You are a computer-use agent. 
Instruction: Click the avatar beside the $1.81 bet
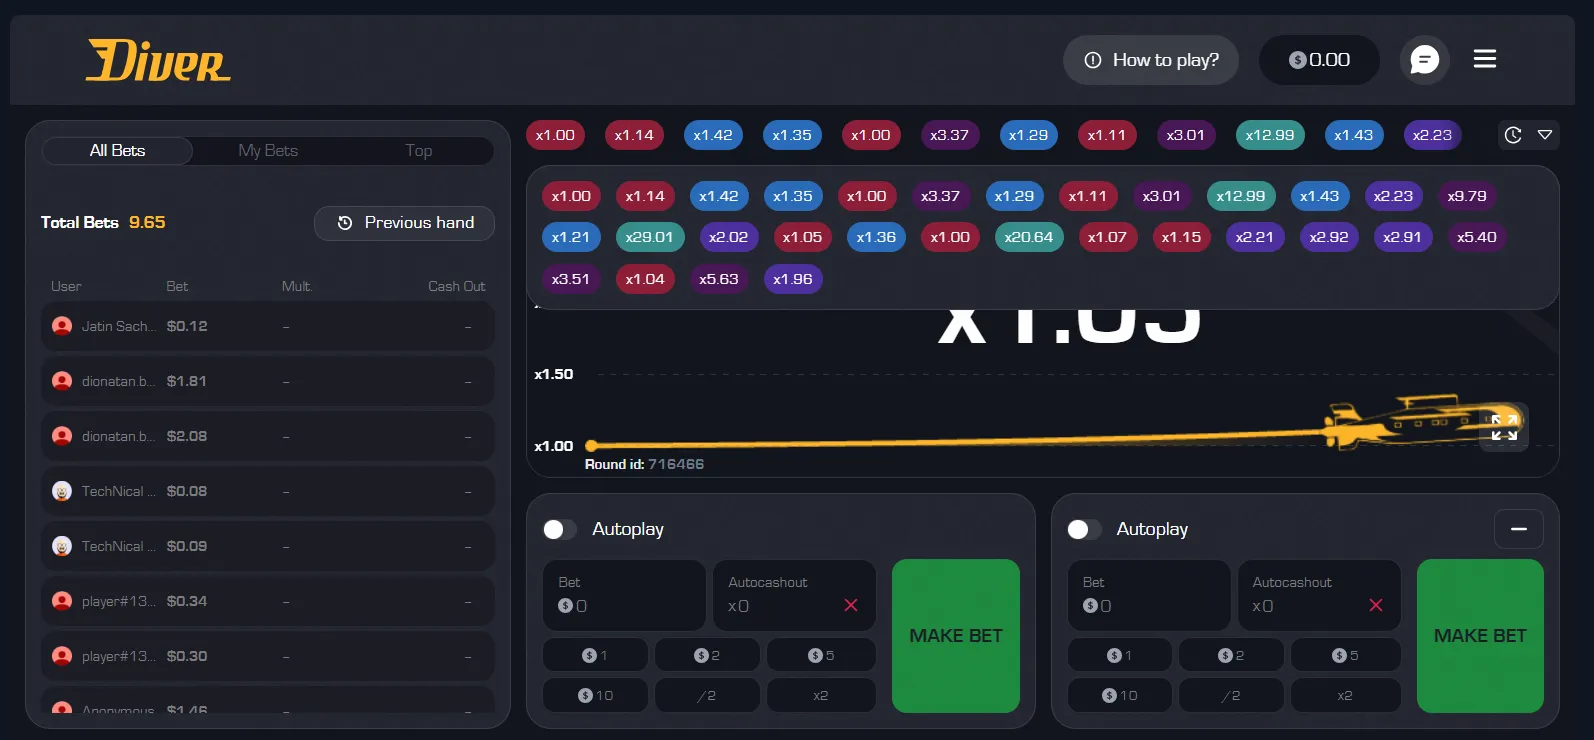pos(62,381)
